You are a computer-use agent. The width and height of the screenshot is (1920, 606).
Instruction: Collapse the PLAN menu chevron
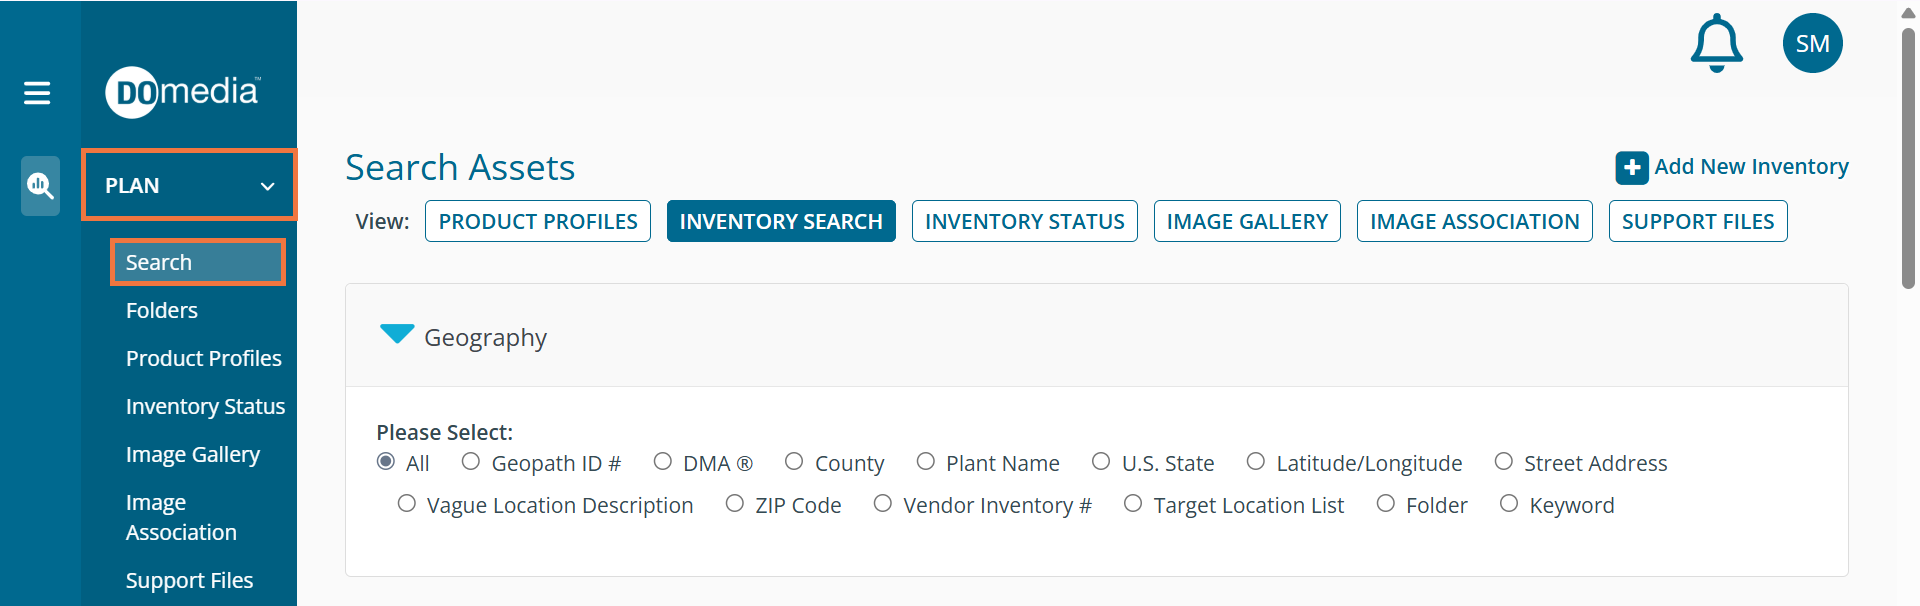267,186
